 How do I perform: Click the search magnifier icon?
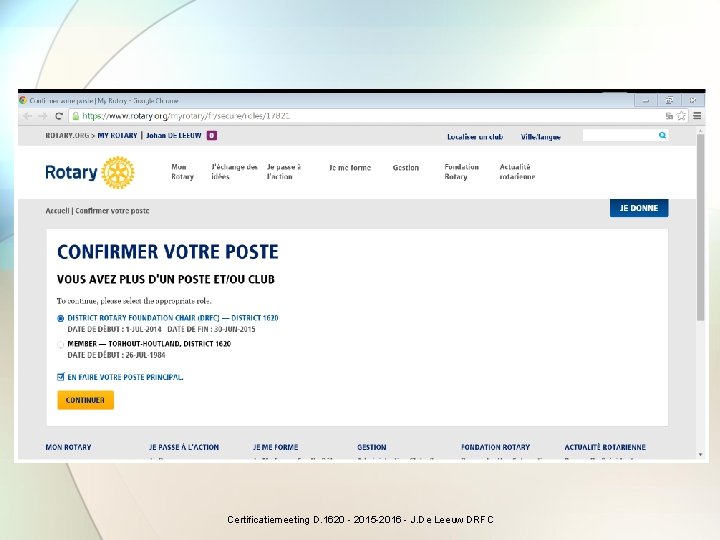[662, 135]
